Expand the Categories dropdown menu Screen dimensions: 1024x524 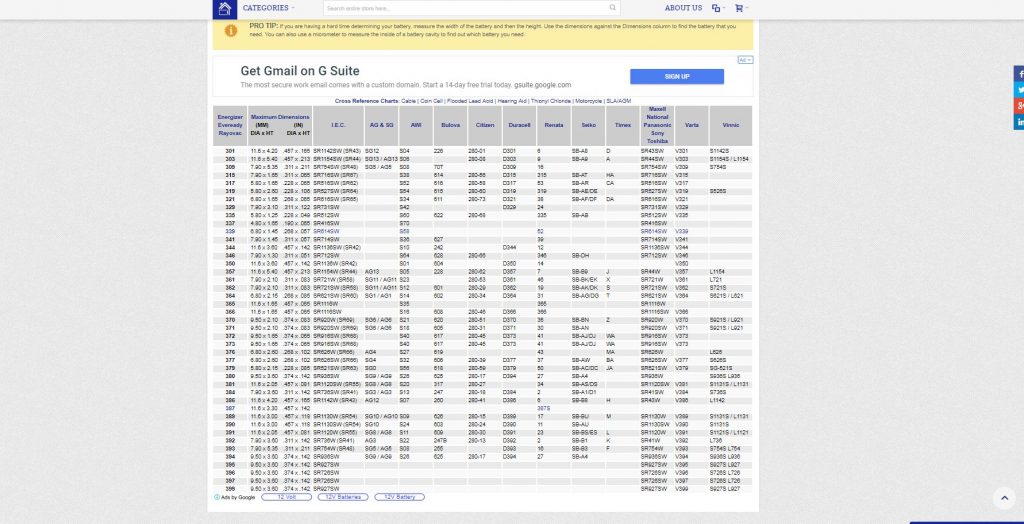click(x=269, y=8)
